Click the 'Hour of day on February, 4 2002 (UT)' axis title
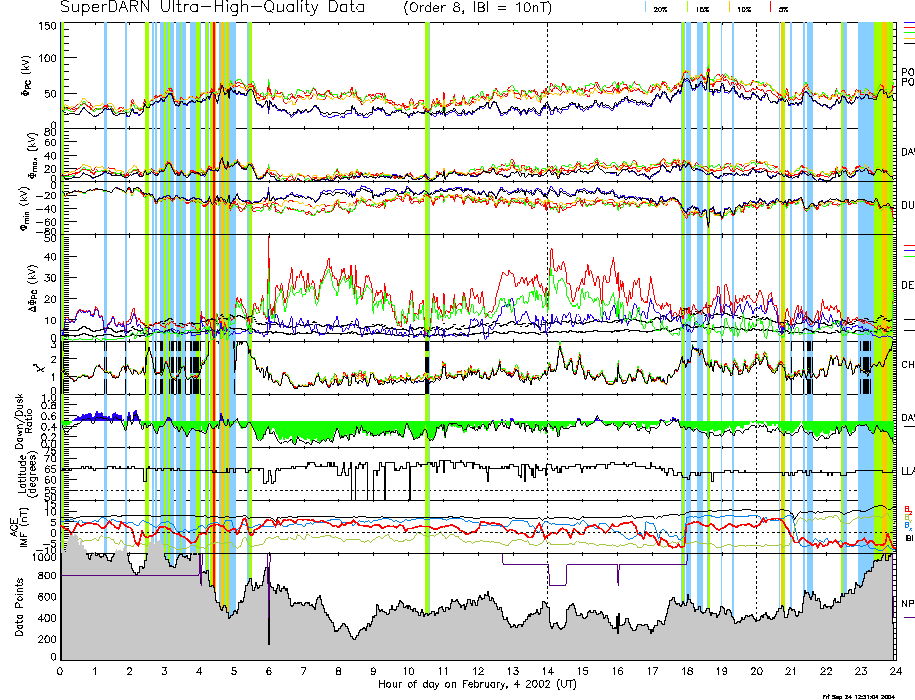 click(x=477, y=684)
